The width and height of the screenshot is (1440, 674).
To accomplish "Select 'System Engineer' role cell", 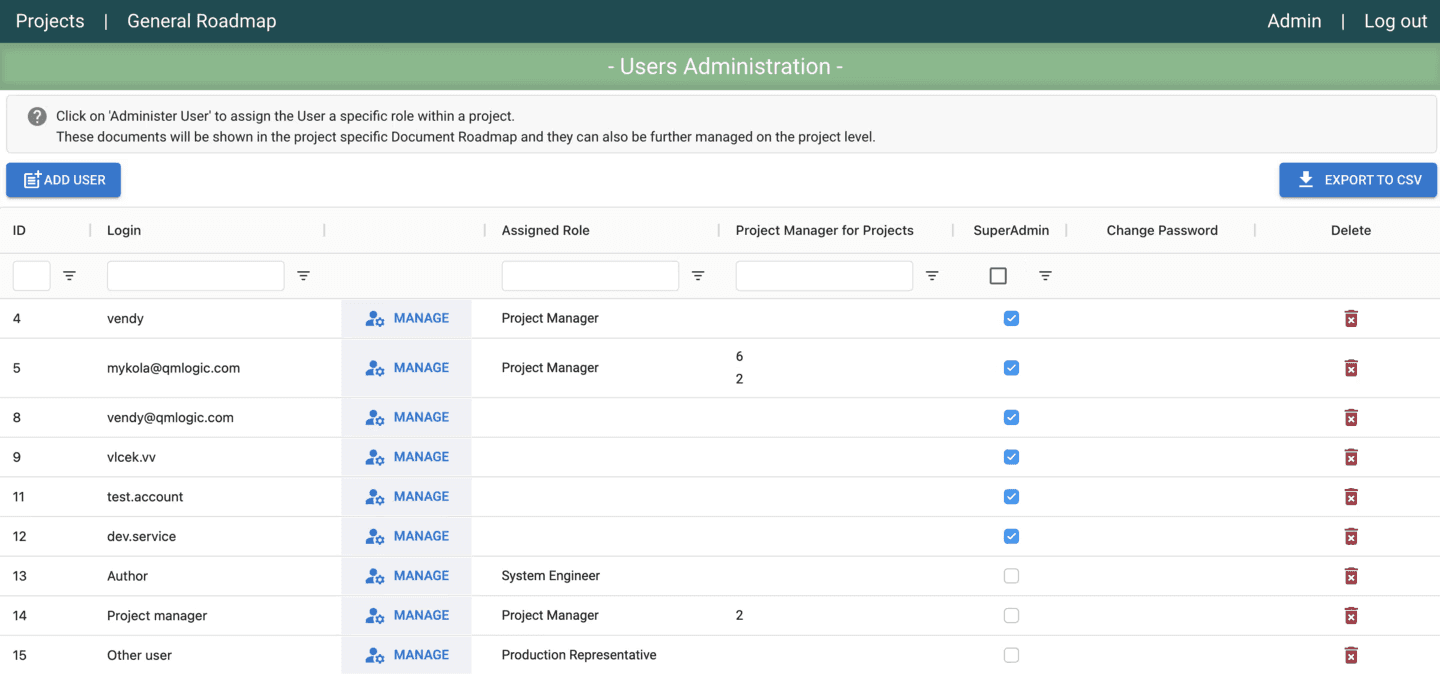I will tap(551, 576).
